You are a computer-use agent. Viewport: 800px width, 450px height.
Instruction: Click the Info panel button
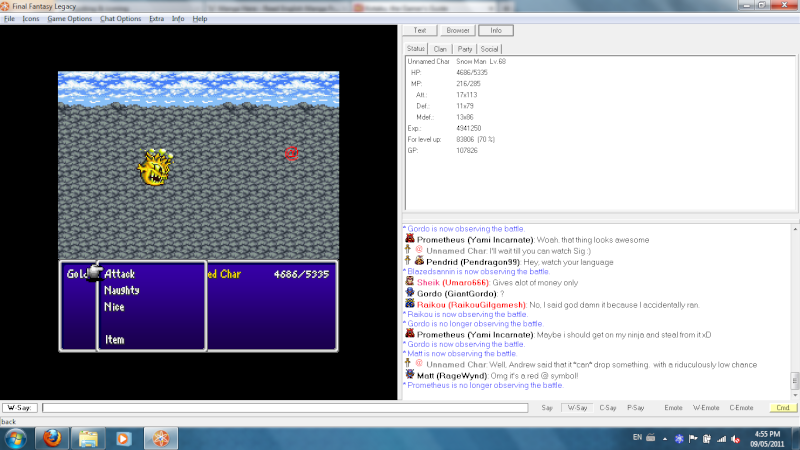pos(496,31)
